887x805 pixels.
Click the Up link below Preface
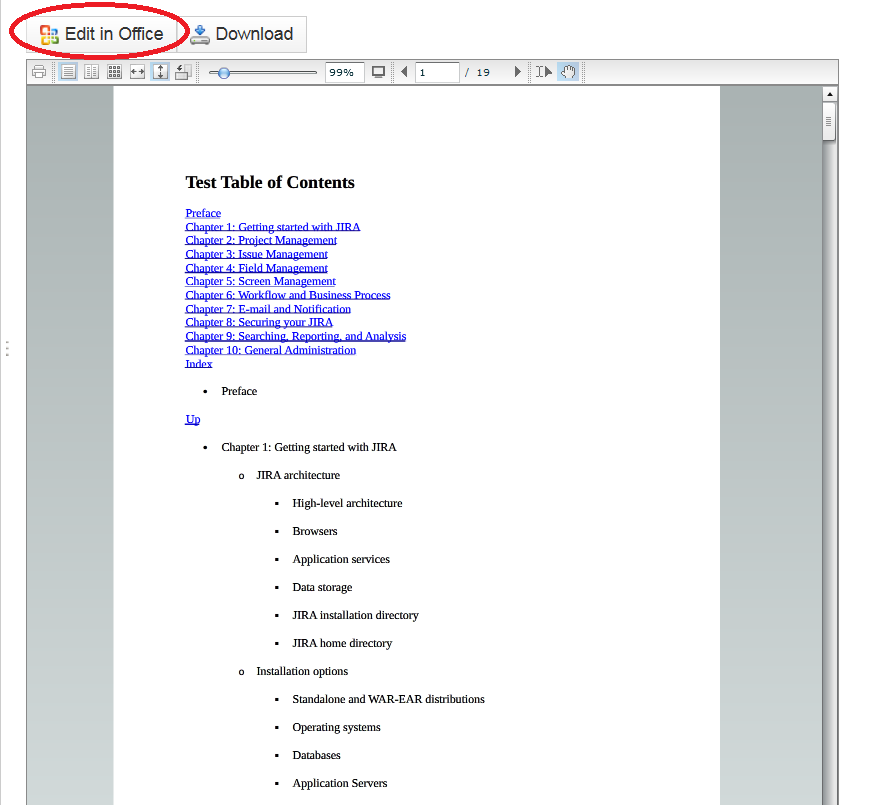[192, 419]
